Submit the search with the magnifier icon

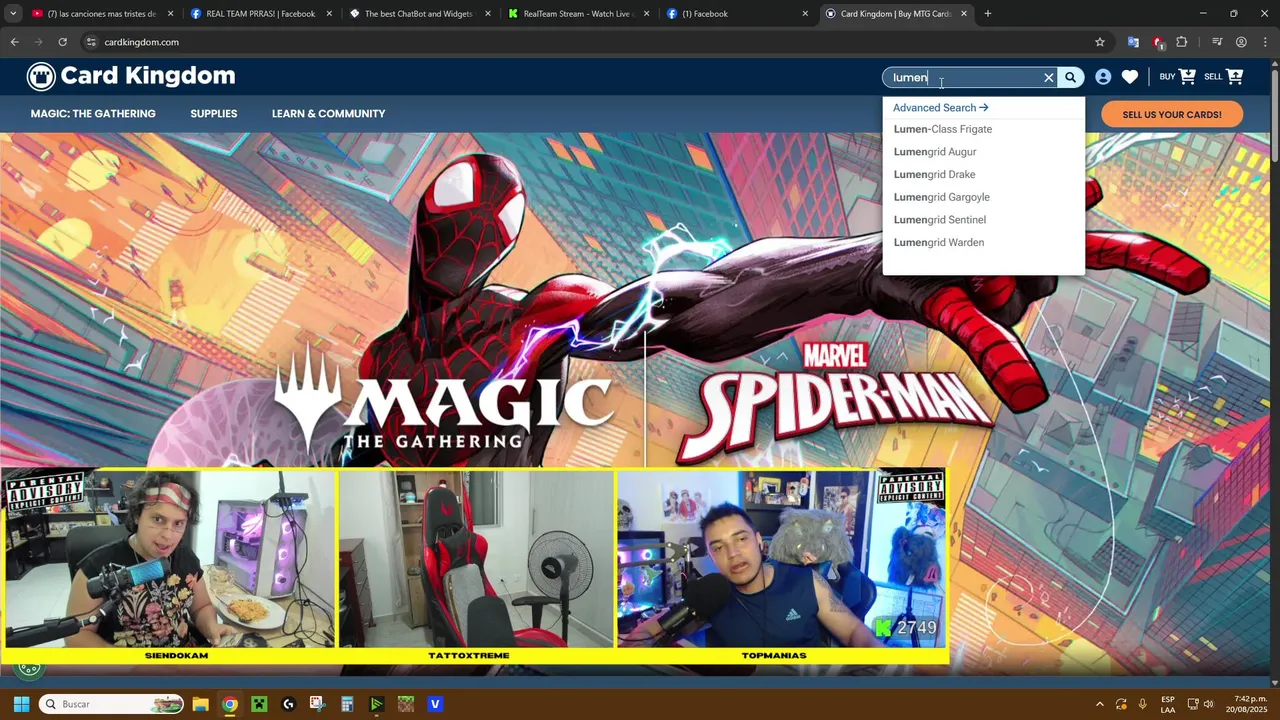pyautogui.click(x=1070, y=77)
